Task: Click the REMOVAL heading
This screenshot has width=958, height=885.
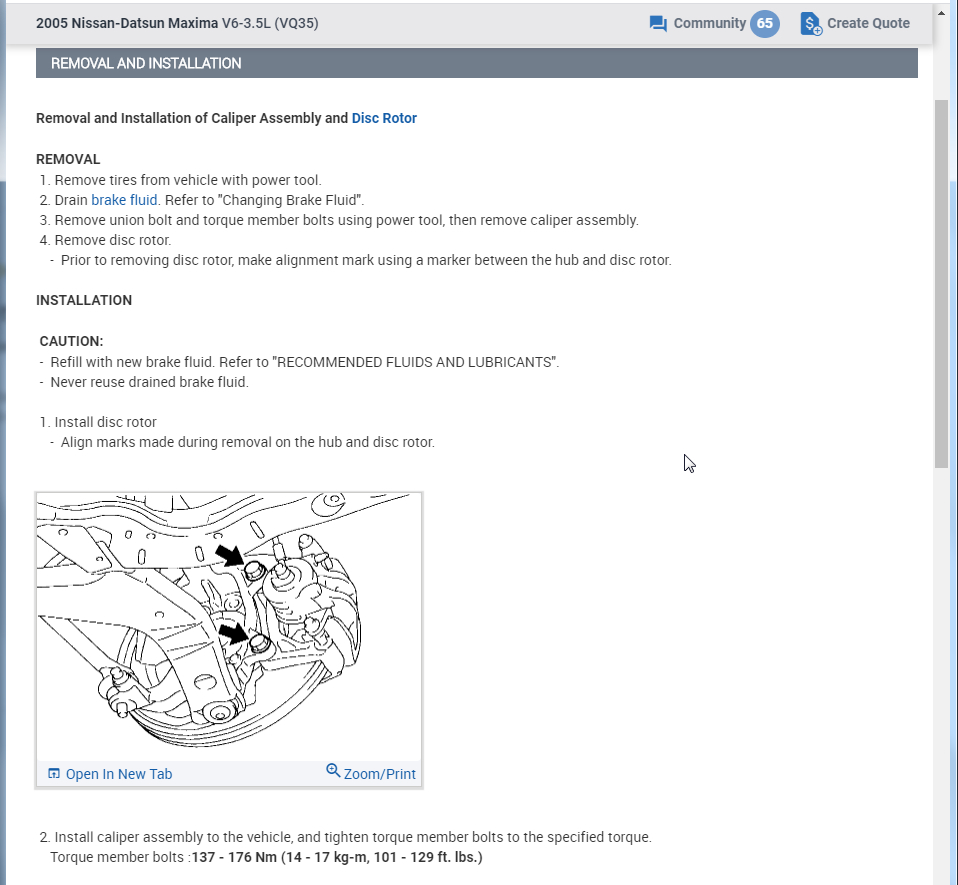Action: (68, 159)
